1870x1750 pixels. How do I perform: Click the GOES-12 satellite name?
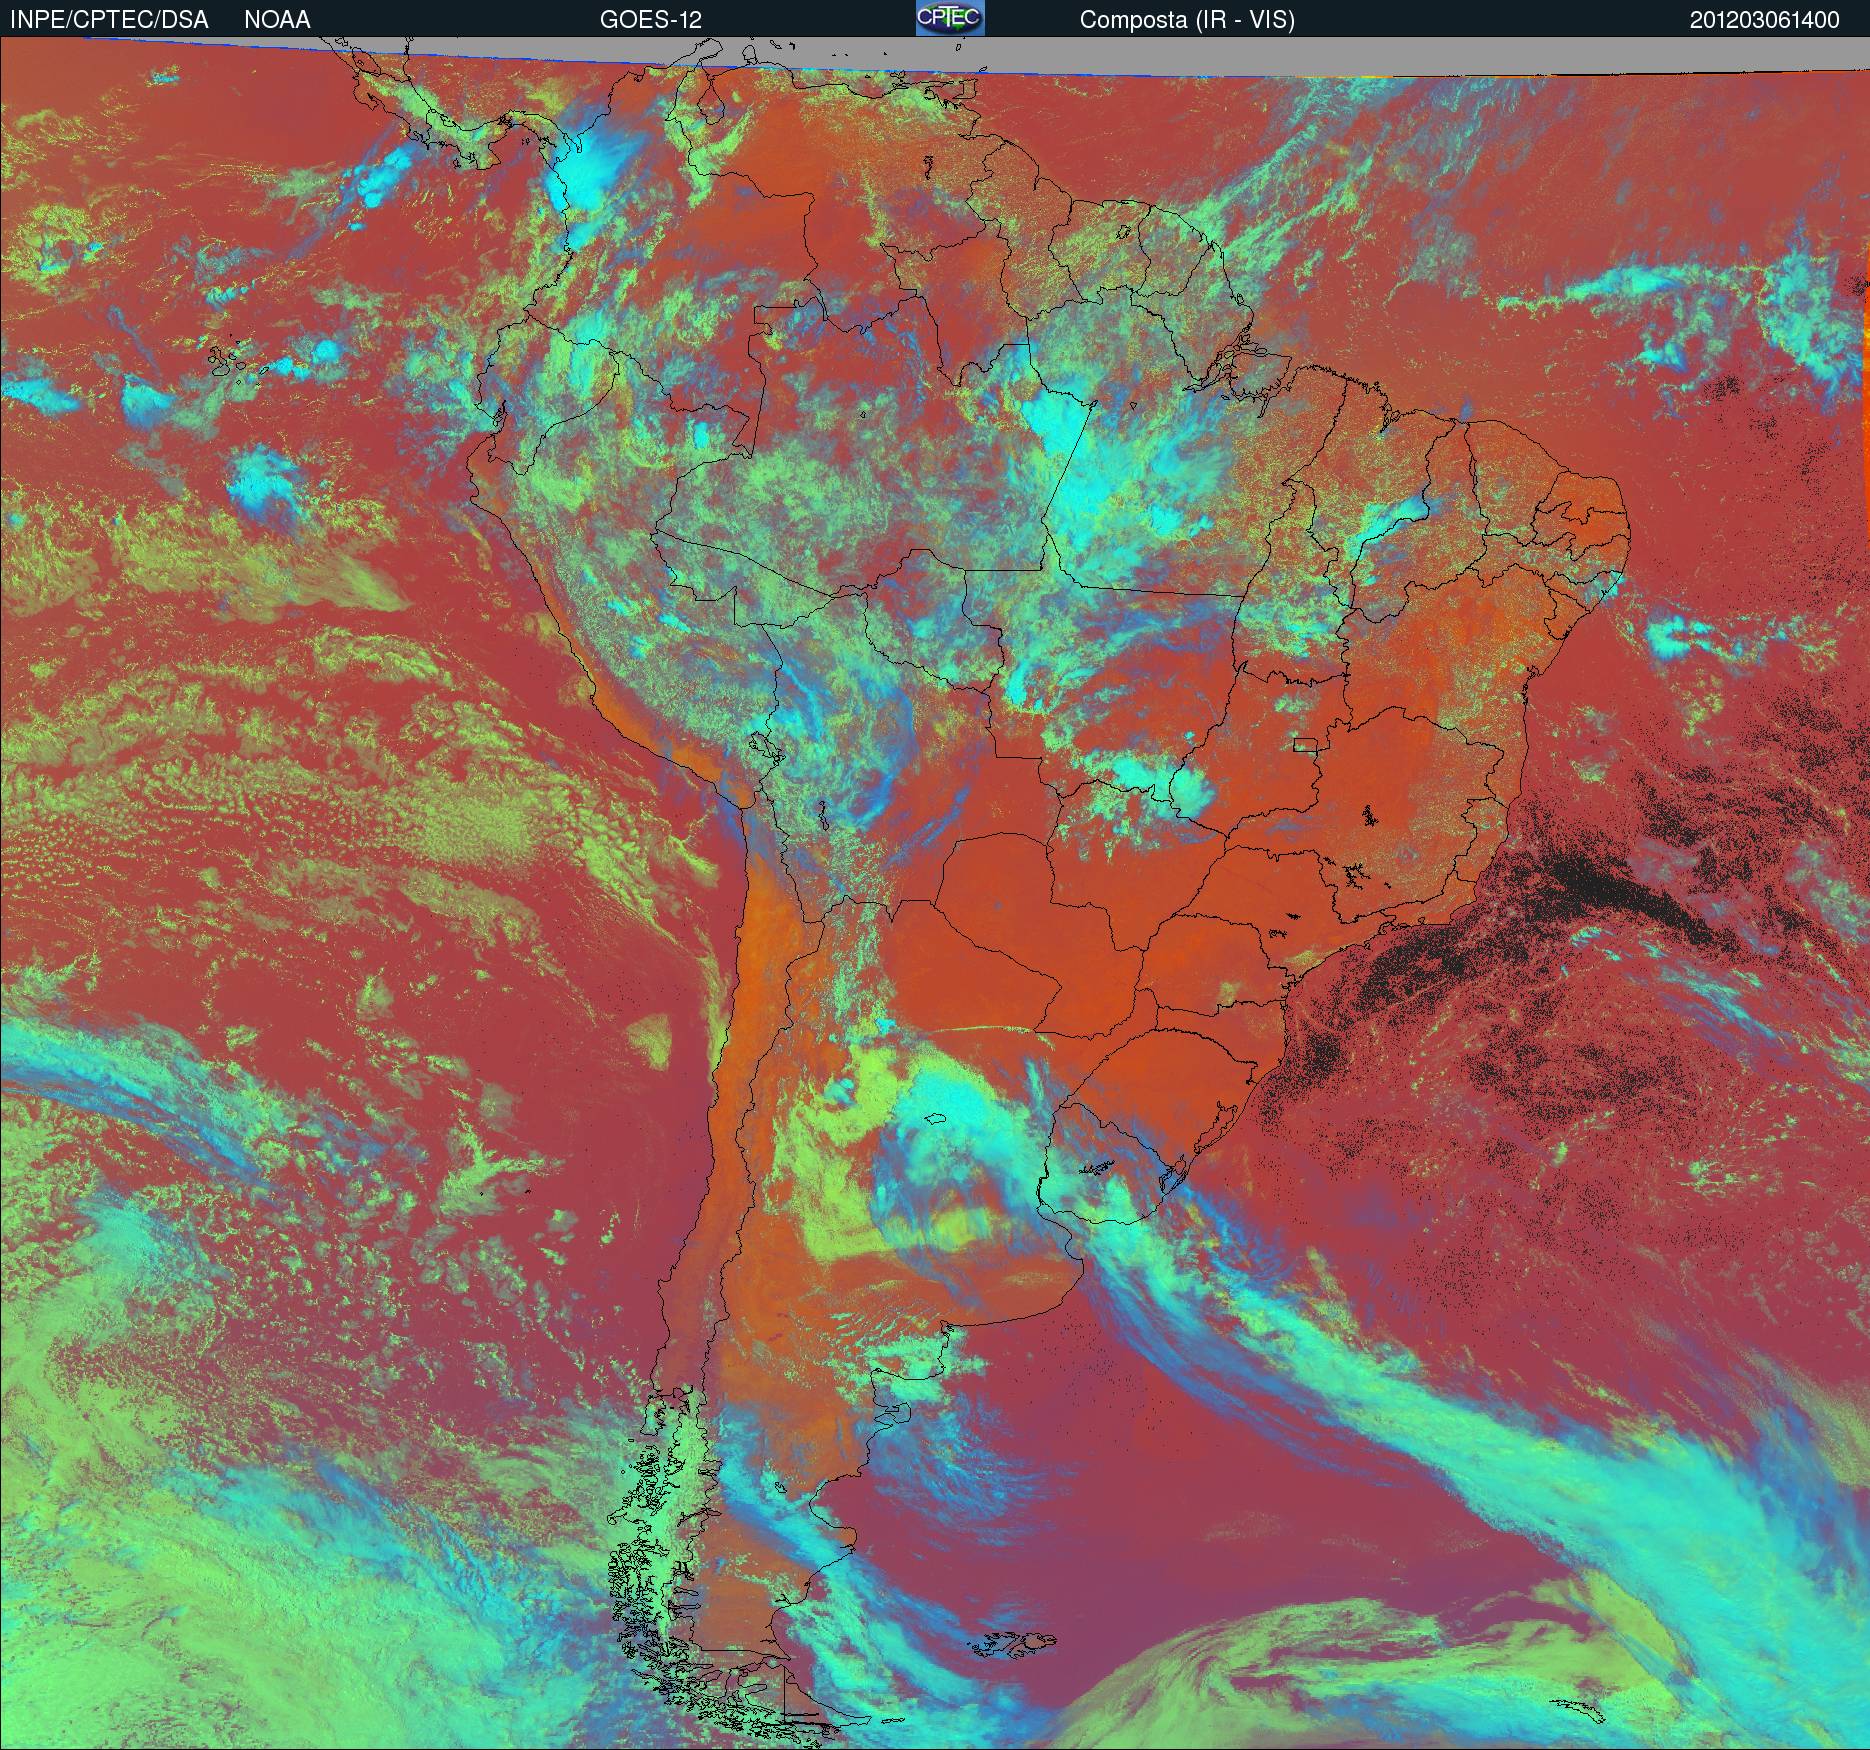click(x=650, y=20)
